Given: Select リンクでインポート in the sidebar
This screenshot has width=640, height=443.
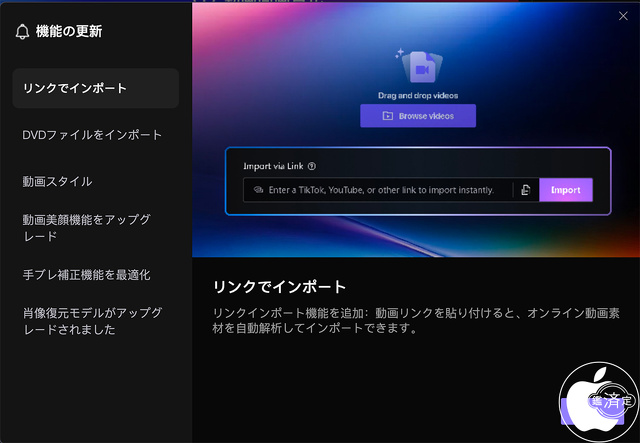Looking at the screenshot, I should pos(96,88).
